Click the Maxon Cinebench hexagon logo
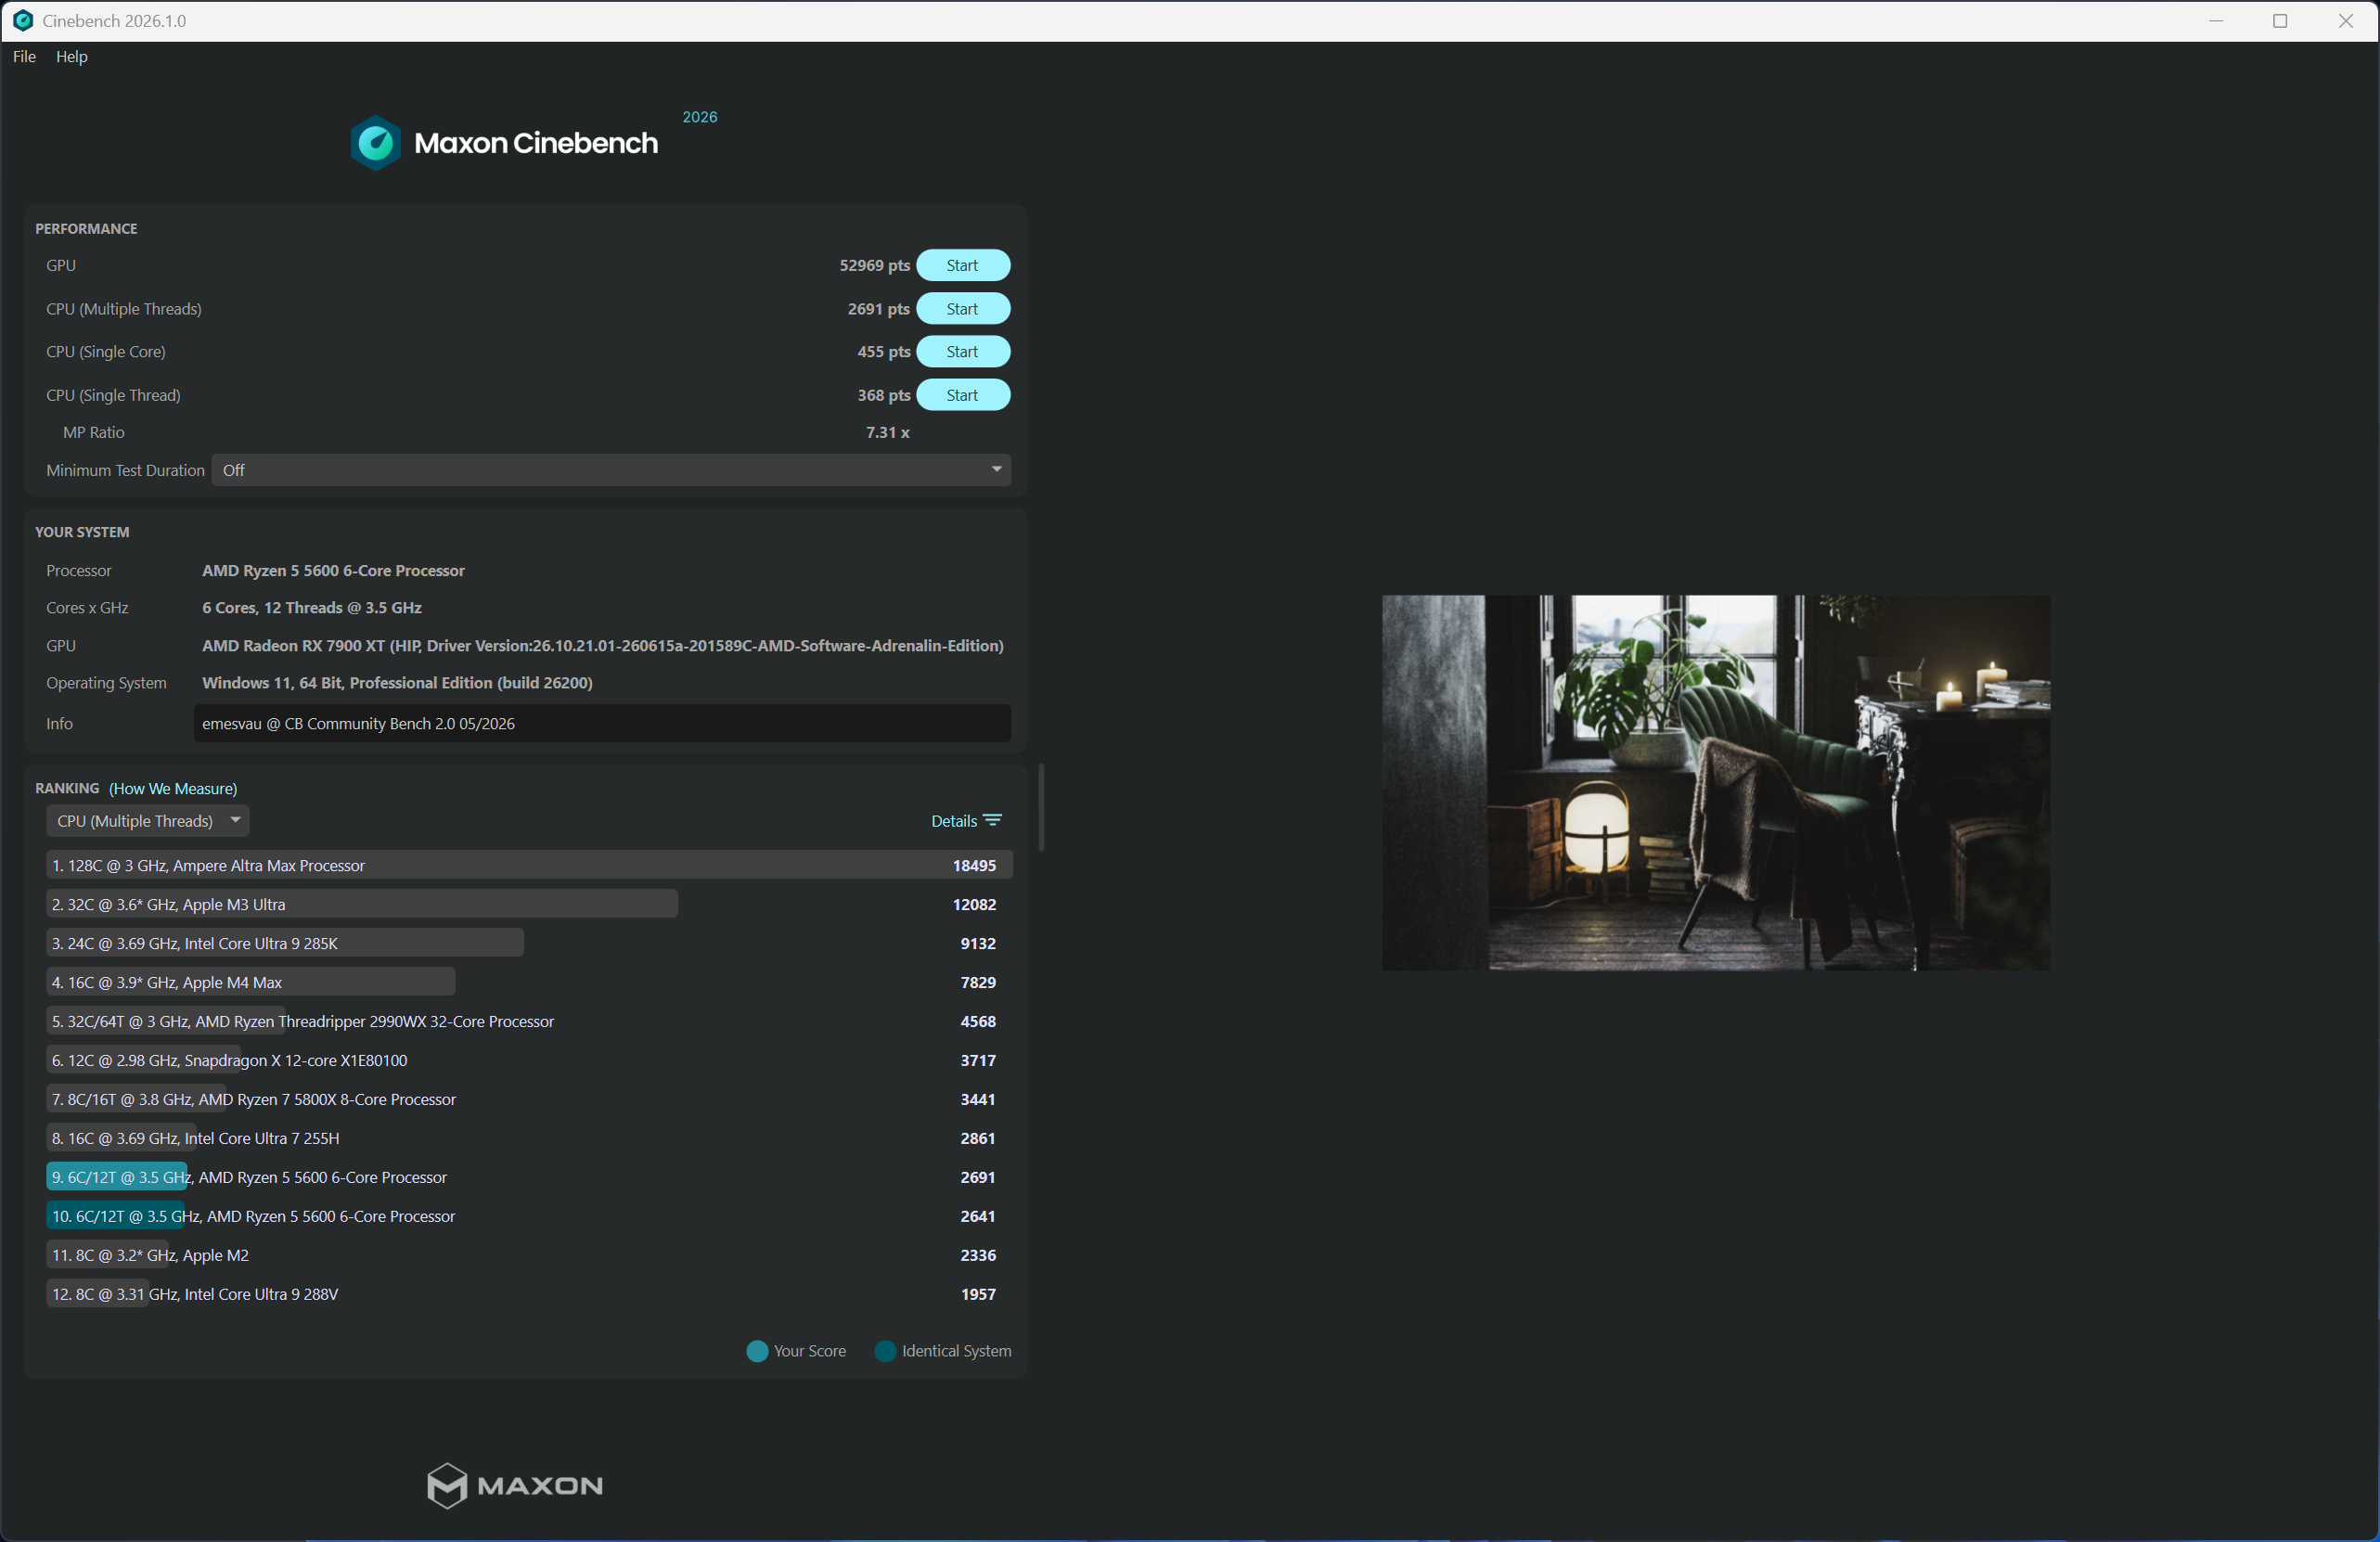The width and height of the screenshot is (2380, 1542). coord(376,143)
